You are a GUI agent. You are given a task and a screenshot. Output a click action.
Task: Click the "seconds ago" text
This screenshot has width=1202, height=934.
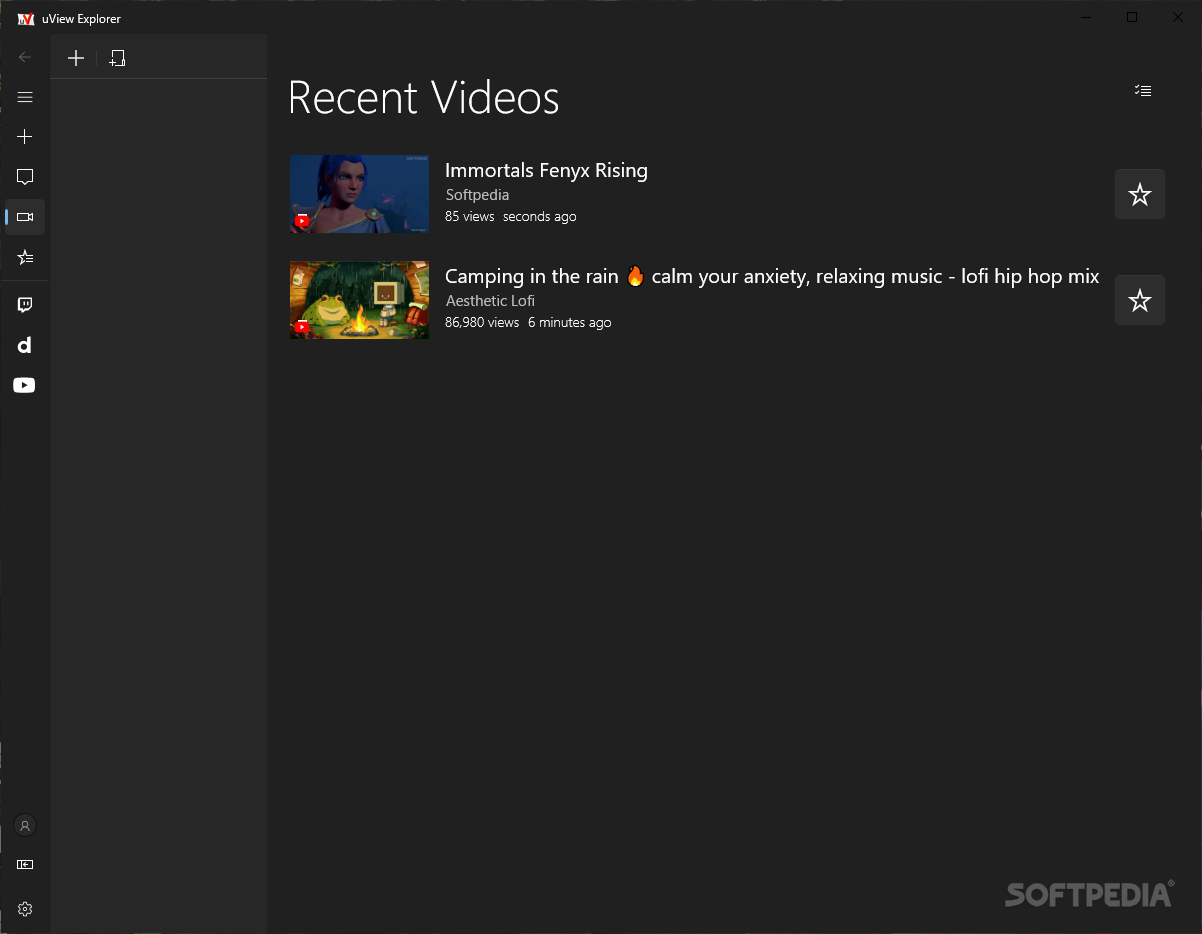point(540,217)
